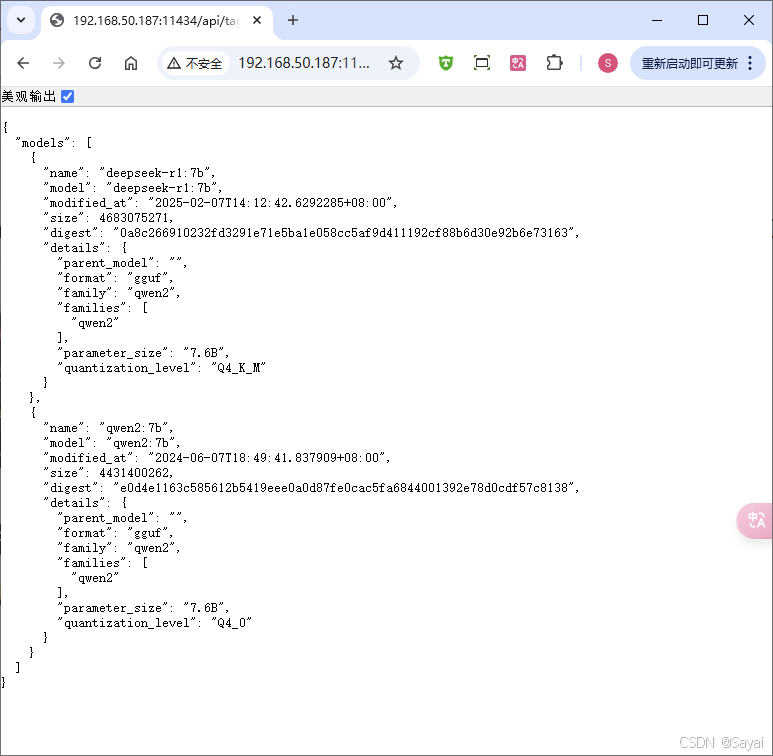This screenshot has width=773, height=756.
Task: Click 重新启动即可更新 update button
Action: coord(690,63)
